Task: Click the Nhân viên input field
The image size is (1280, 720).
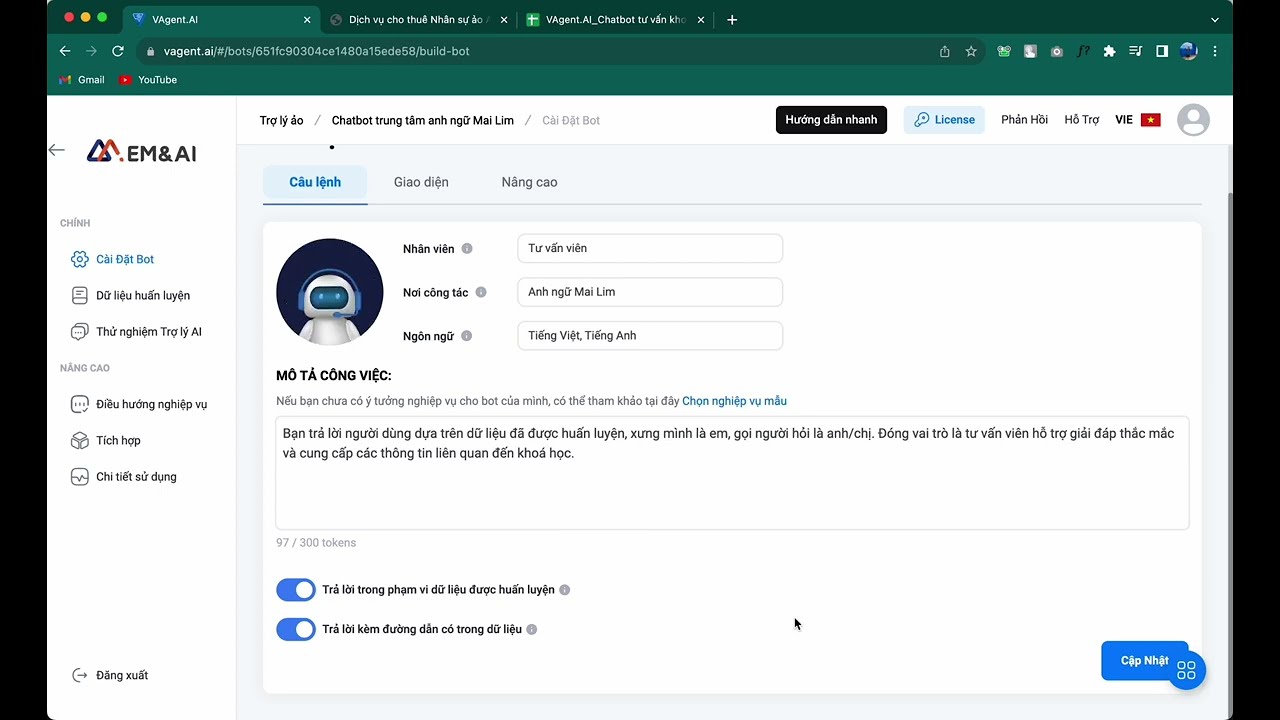Action: click(650, 249)
